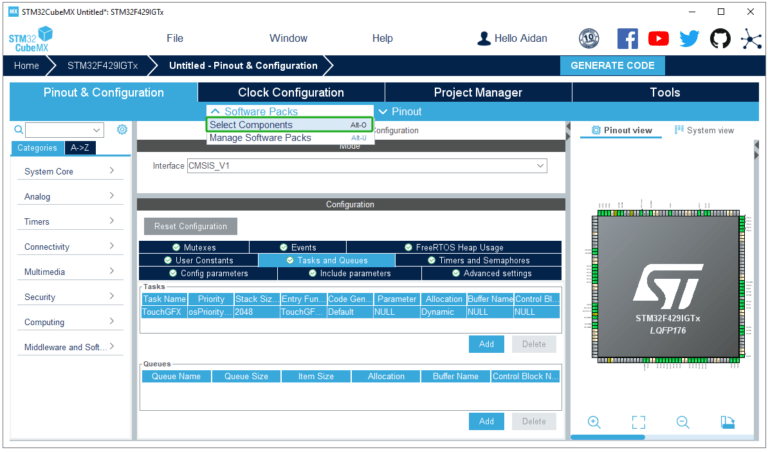Open the GitHub icon link
768x452 pixels.
point(720,38)
